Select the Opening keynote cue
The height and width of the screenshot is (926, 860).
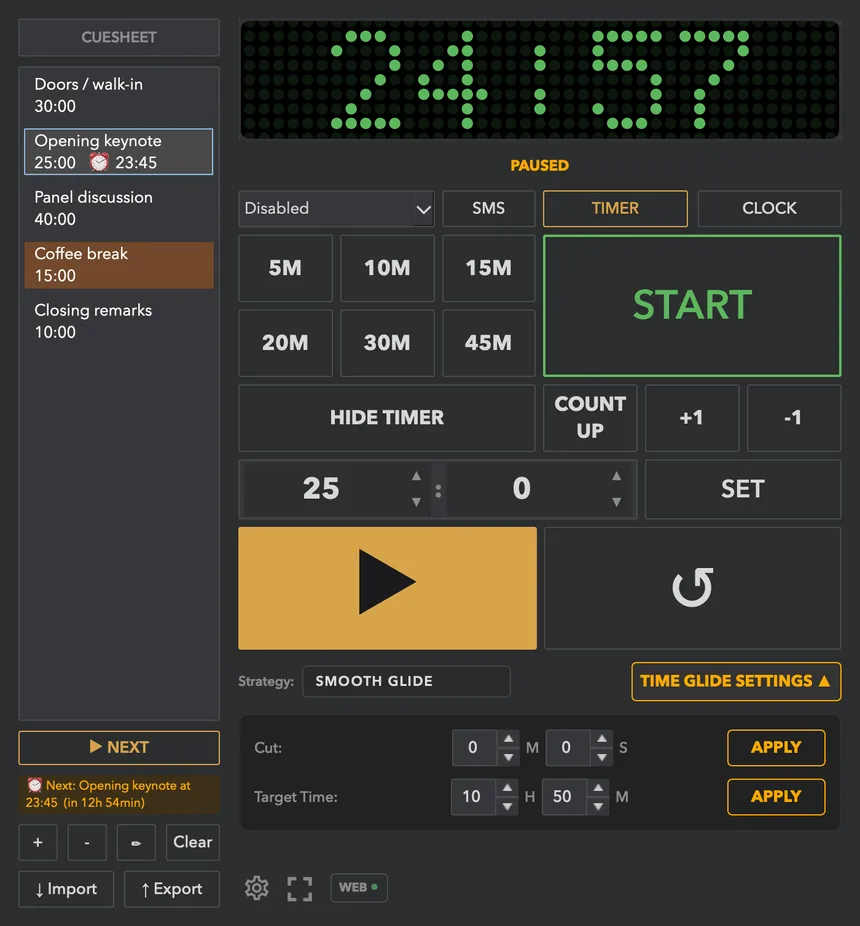pyautogui.click(x=119, y=151)
